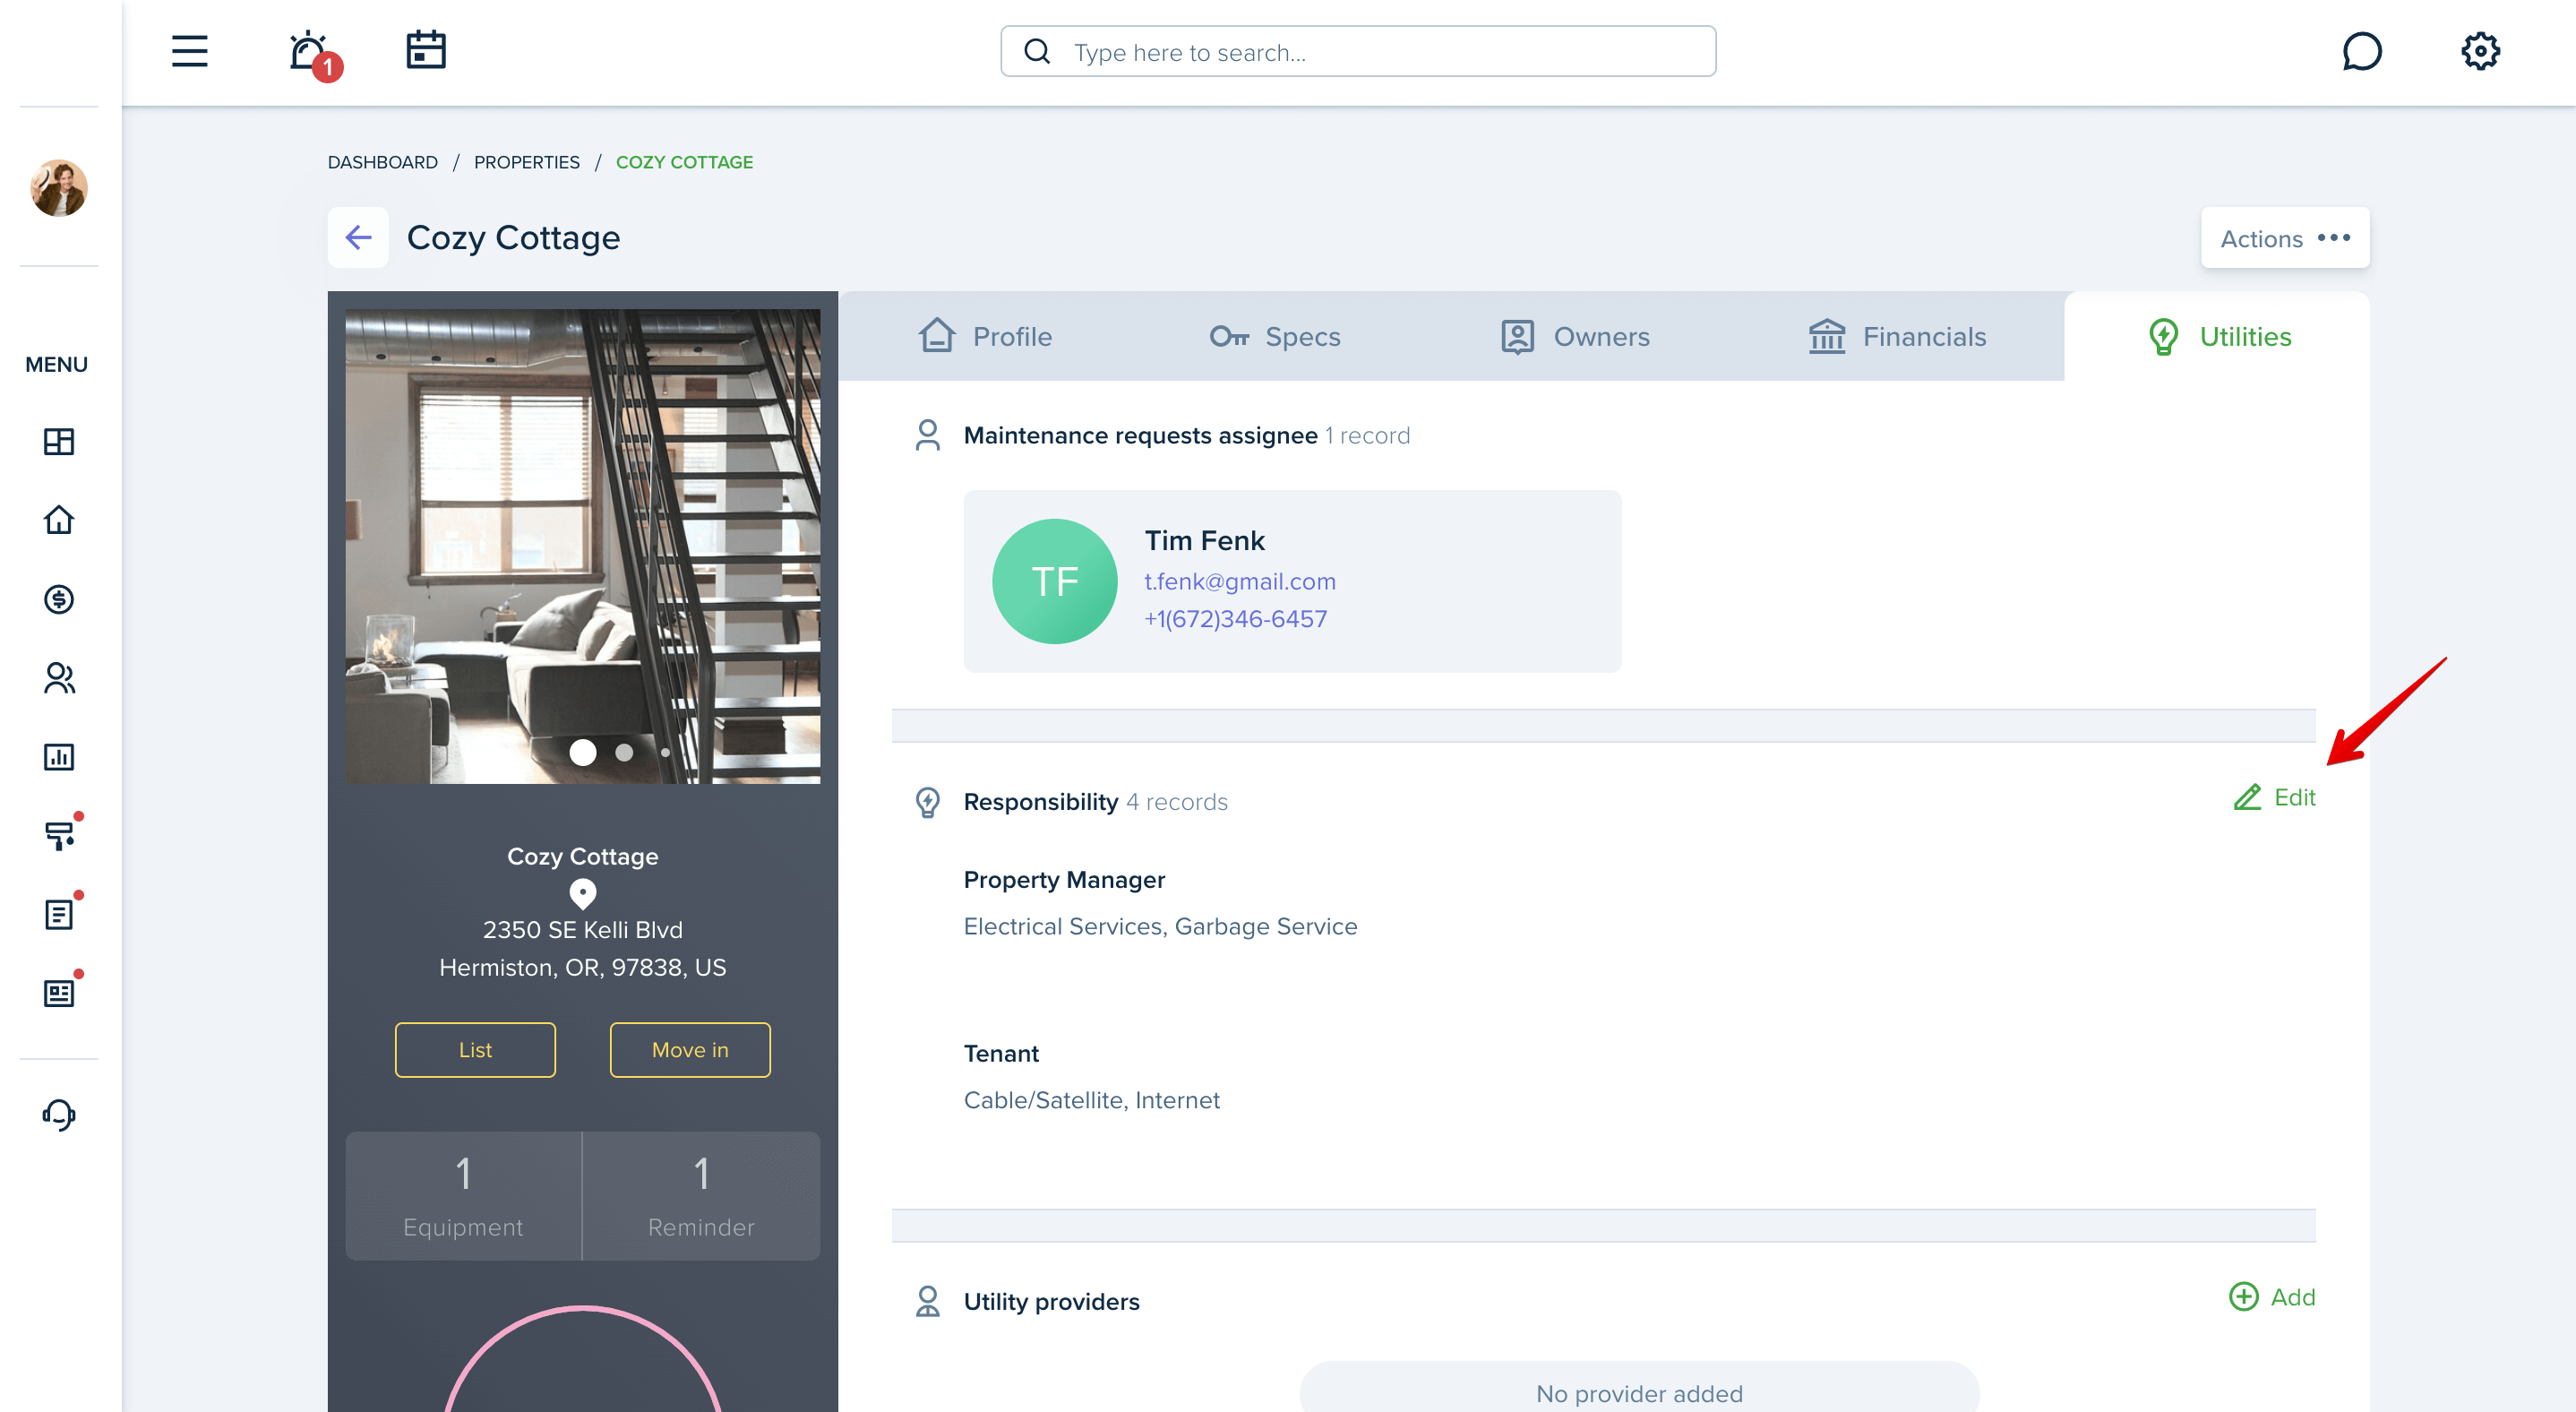Switch to the Financials tab
The image size is (2576, 1412).
tap(1897, 336)
